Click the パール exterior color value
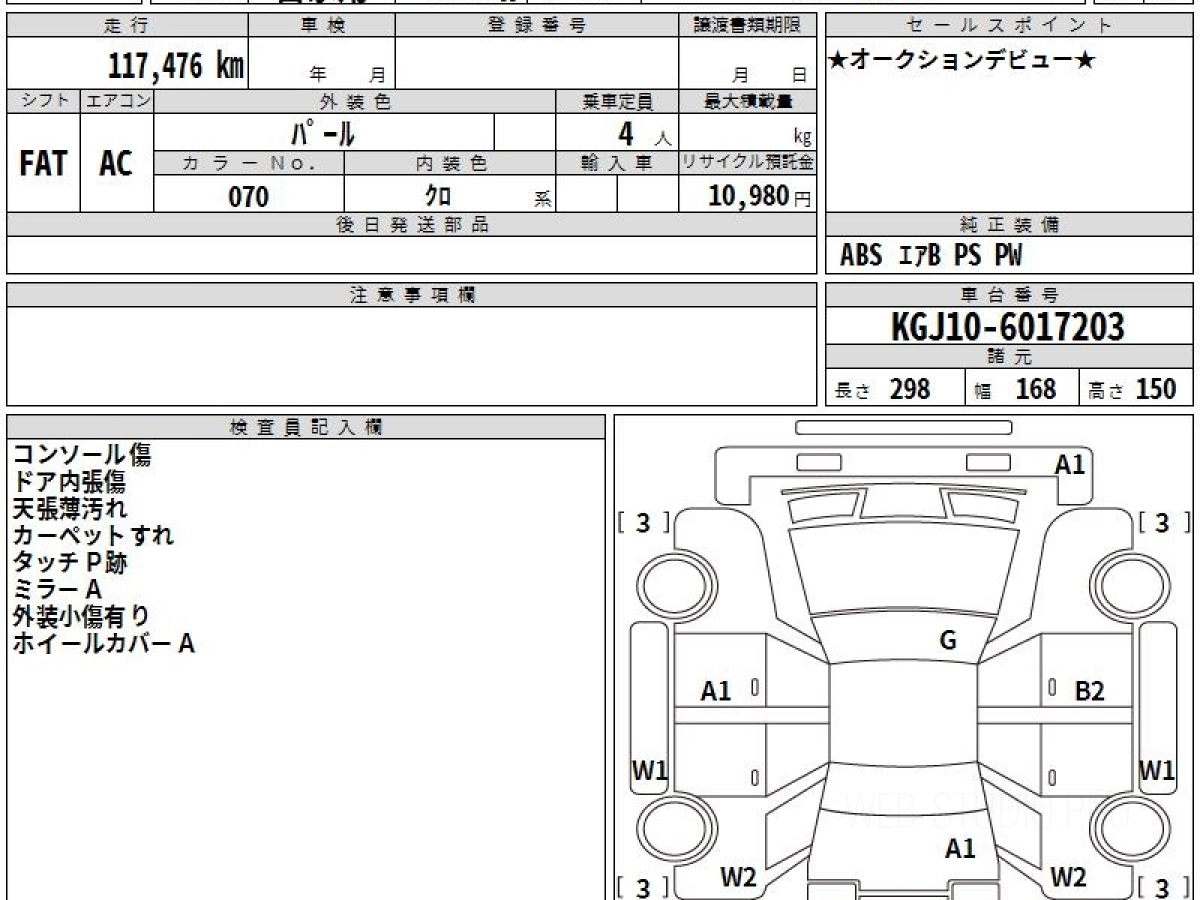The height and width of the screenshot is (900, 1200). pyautogui.click(x=323, y=132)
